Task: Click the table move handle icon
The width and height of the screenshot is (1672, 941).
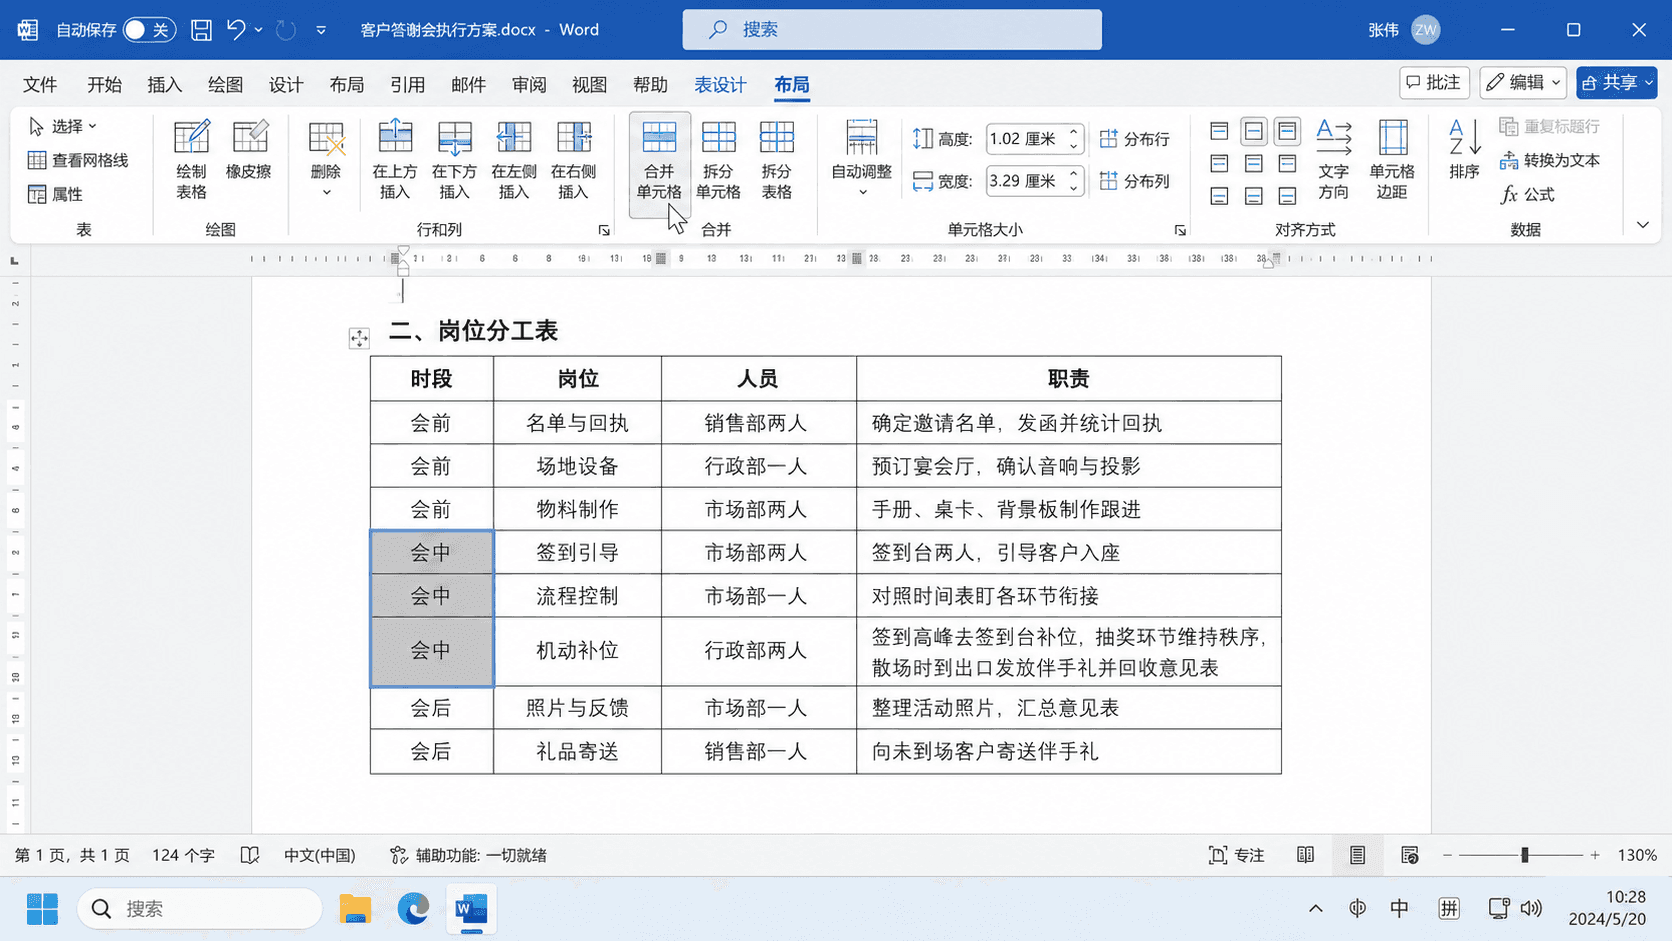Action: (x=359, y=338)
